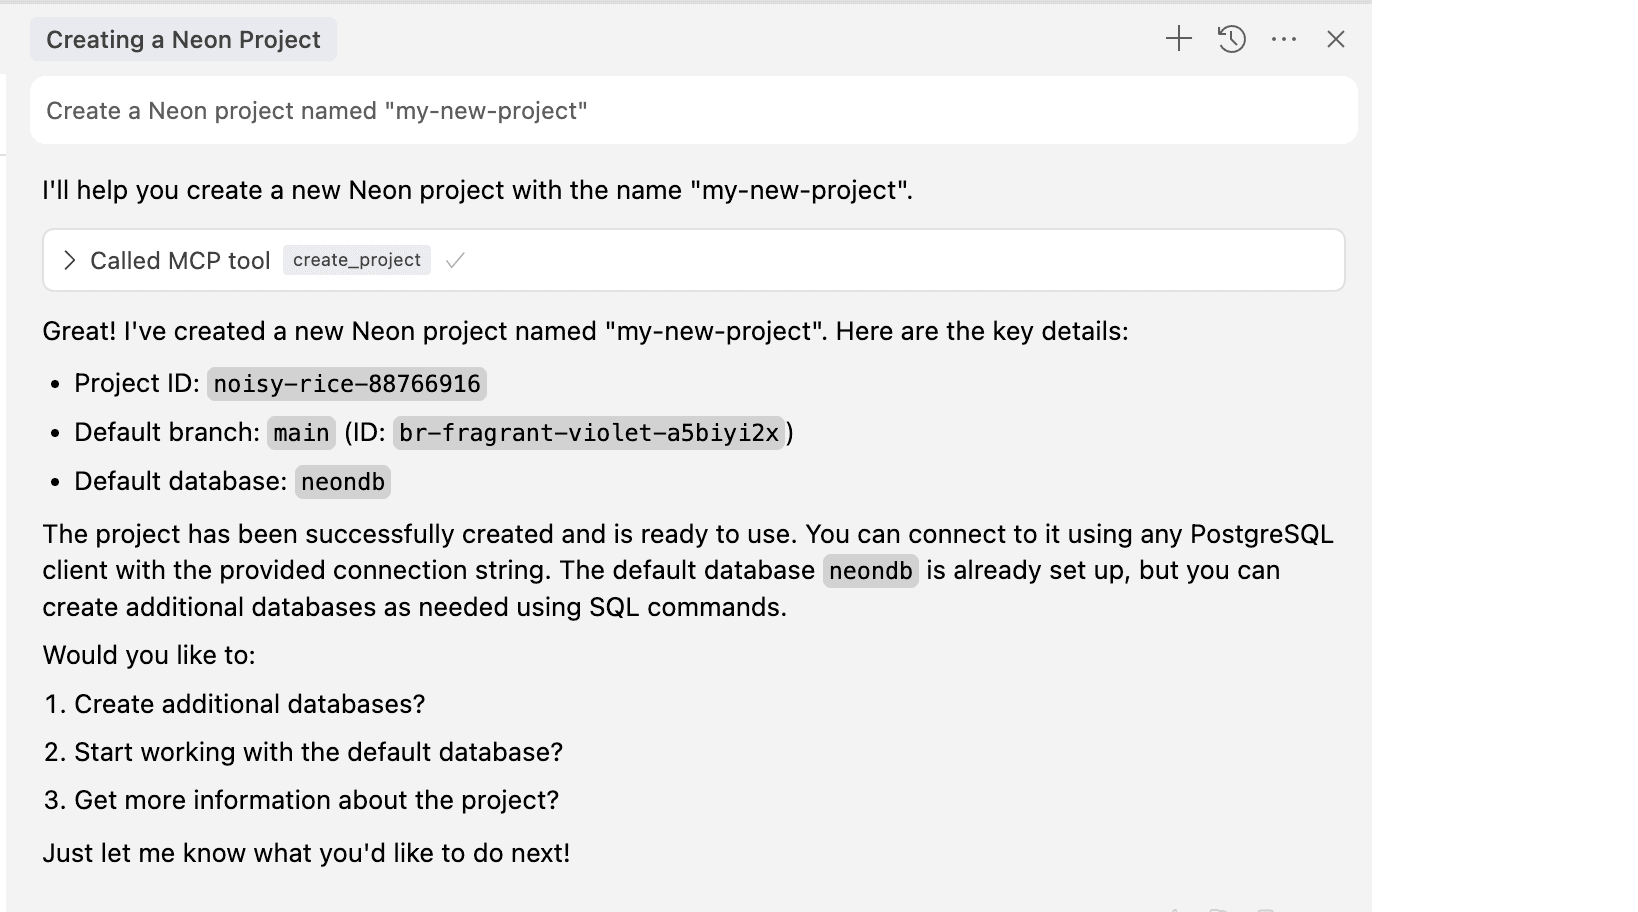This screenshot has width=1638, height=912.
Task: Open the three-dots more options menu
Action: coord(1284,39)
